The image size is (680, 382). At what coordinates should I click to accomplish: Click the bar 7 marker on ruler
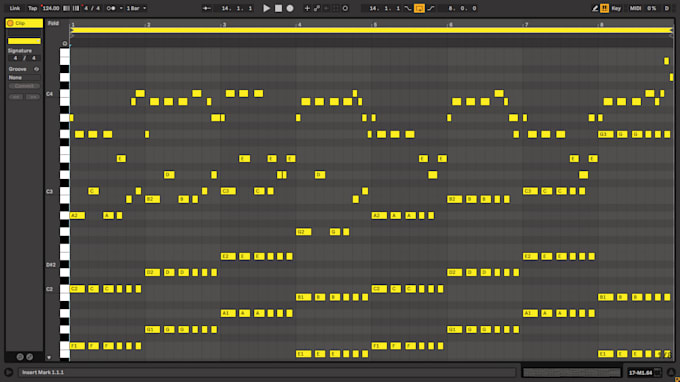(x=526, y=24)
